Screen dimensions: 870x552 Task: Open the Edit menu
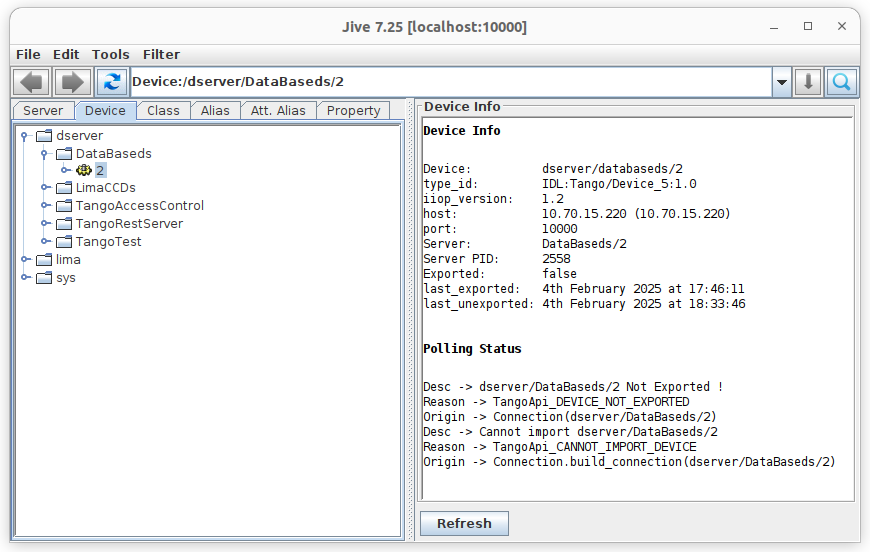tap(66, 54)
